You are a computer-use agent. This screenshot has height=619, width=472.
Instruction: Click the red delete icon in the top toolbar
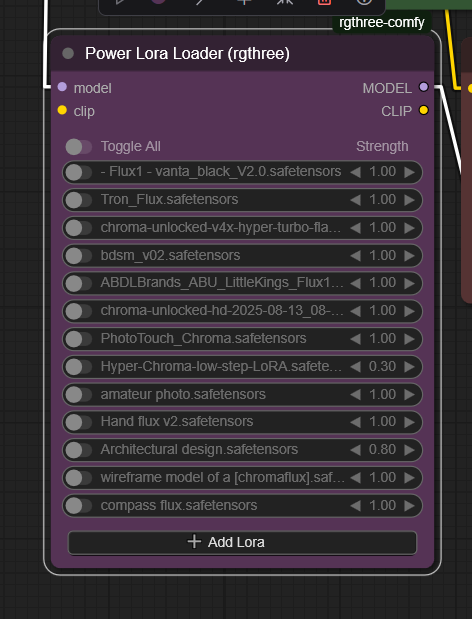(x=324, y=2)
